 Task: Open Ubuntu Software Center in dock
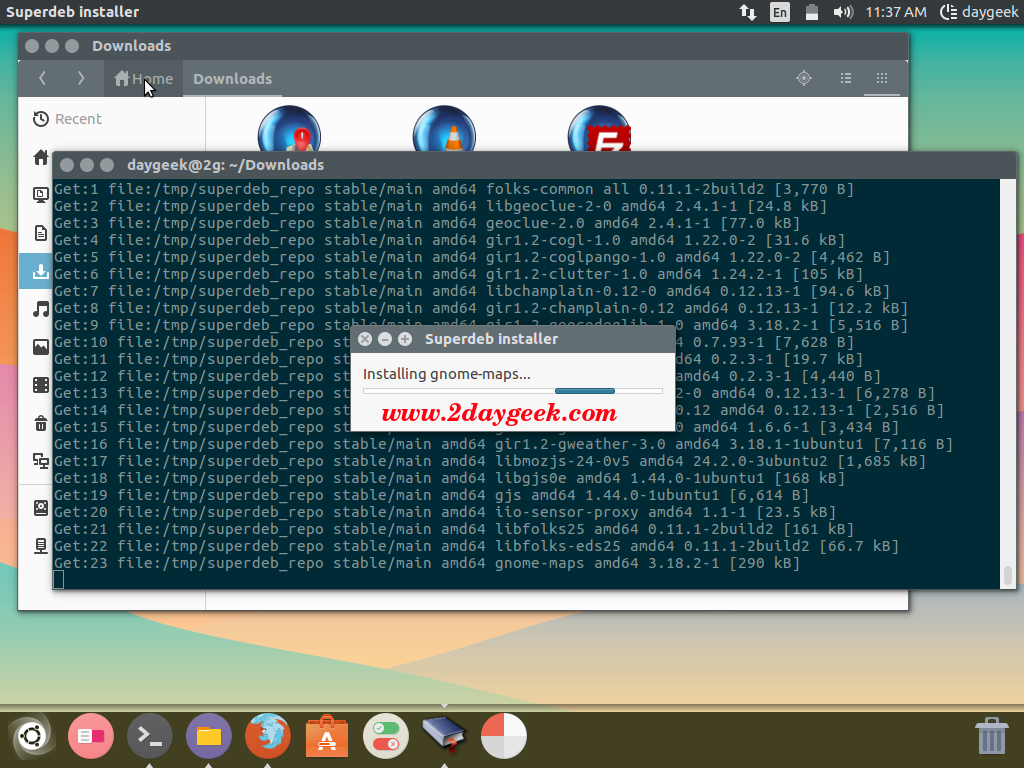point(327,737)
